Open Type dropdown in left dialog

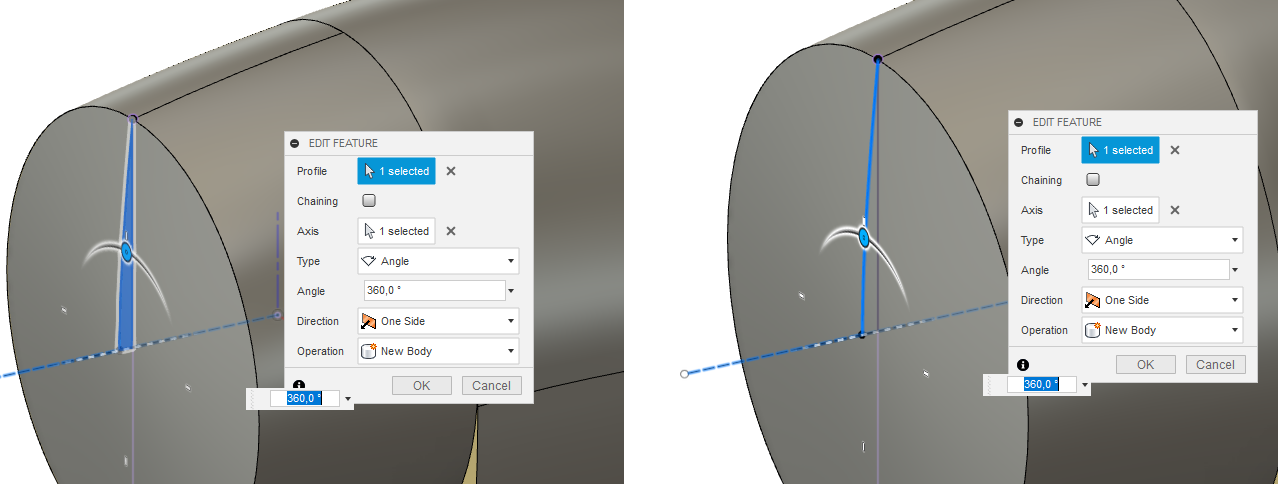pos(438,261)
